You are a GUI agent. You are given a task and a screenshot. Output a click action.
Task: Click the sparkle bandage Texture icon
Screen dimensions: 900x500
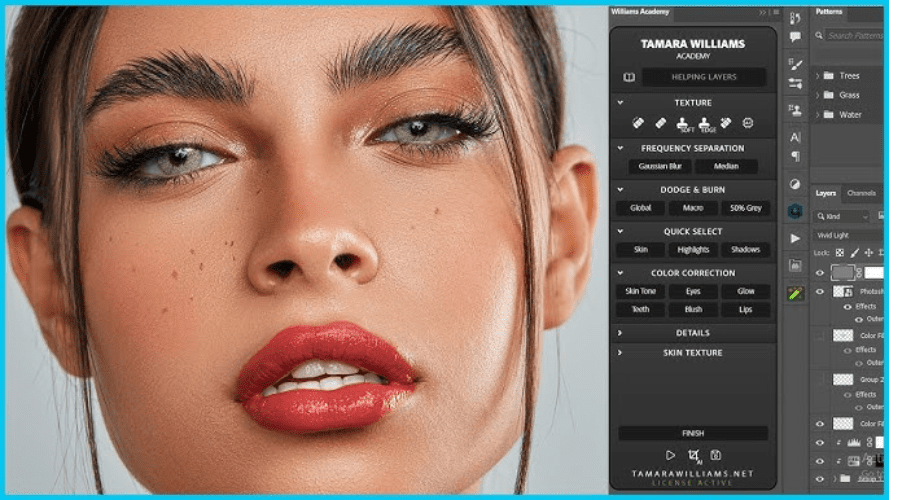[726, 123]
